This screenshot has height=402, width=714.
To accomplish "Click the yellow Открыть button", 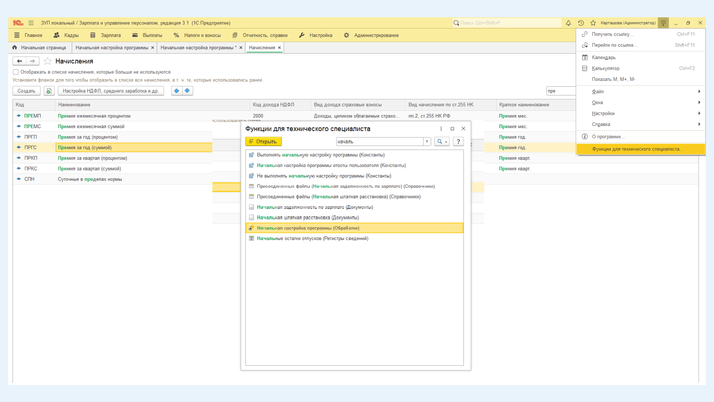I will (x=263, y=141).
